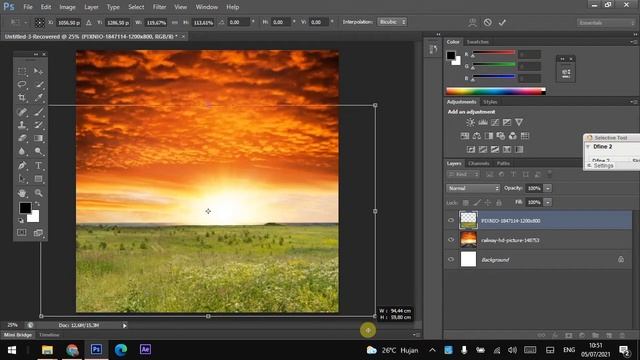The image size is (640, 360).
Task: Open File Explorer from the taskbar
Action: [x=47, y=349]
